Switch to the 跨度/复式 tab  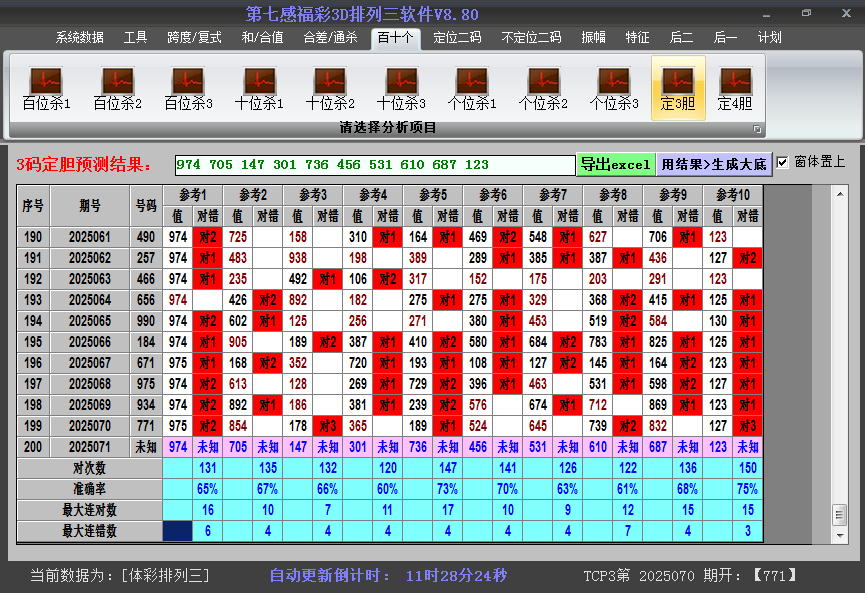pyautogui.click(x=194, y=38)
